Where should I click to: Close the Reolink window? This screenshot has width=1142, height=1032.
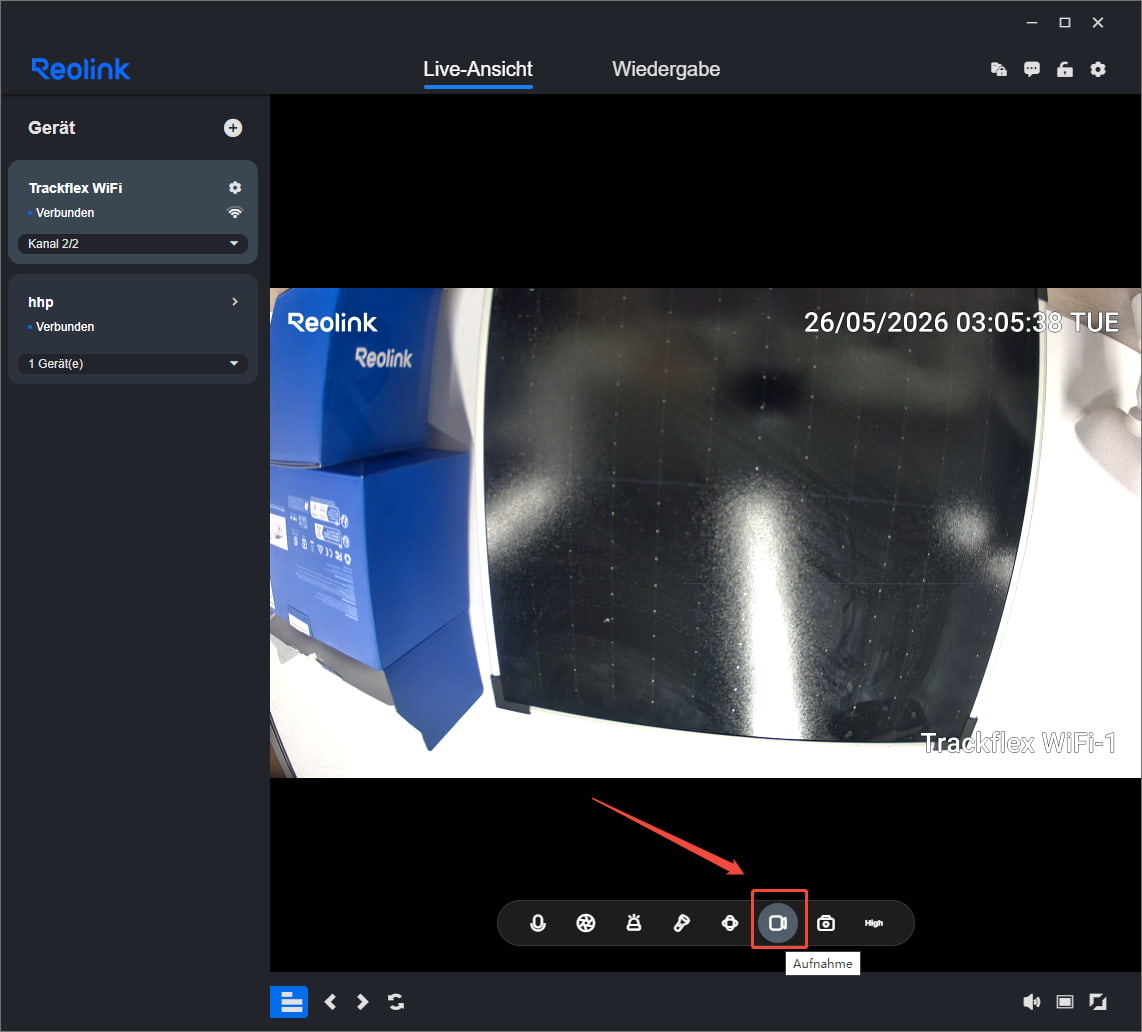coord(1098,23)
